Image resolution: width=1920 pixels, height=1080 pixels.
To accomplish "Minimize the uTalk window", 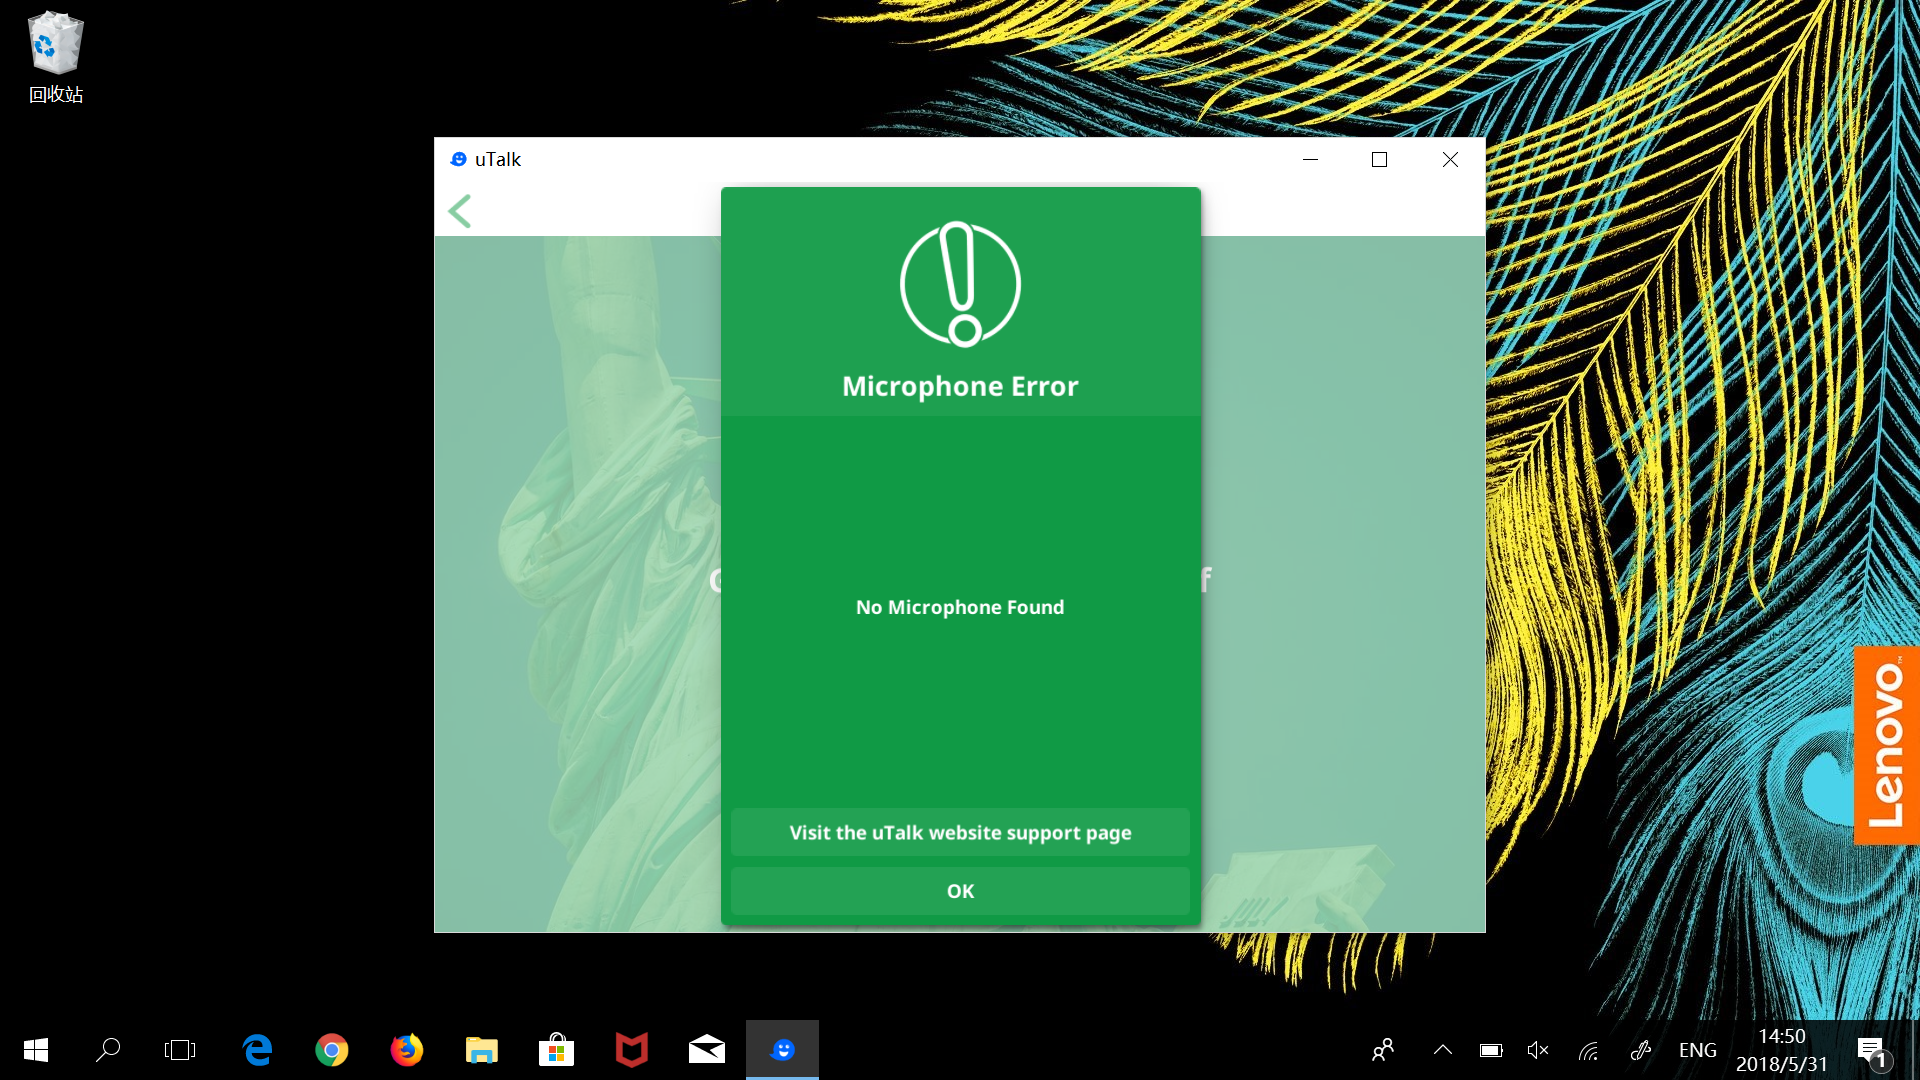I will (x=1310, y=159).
